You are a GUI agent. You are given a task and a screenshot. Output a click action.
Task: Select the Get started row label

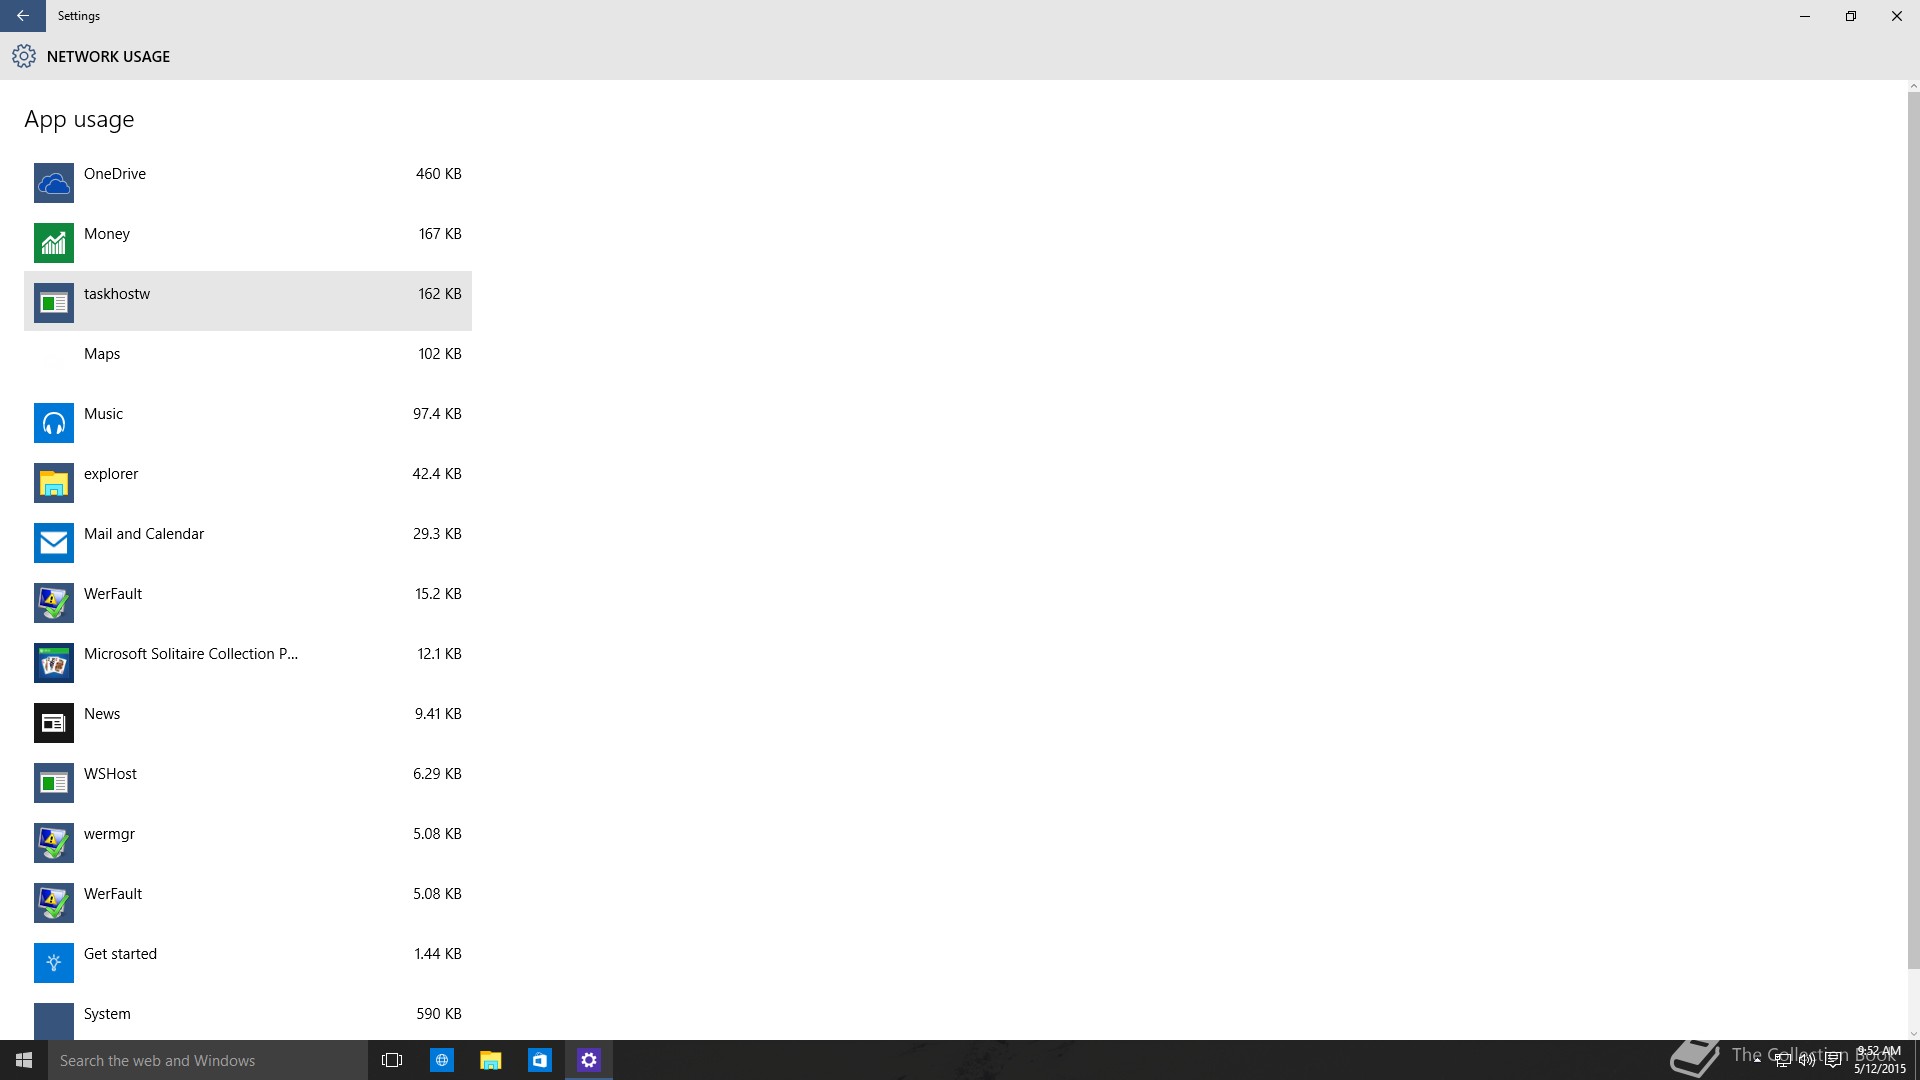[x=120, y=954]
